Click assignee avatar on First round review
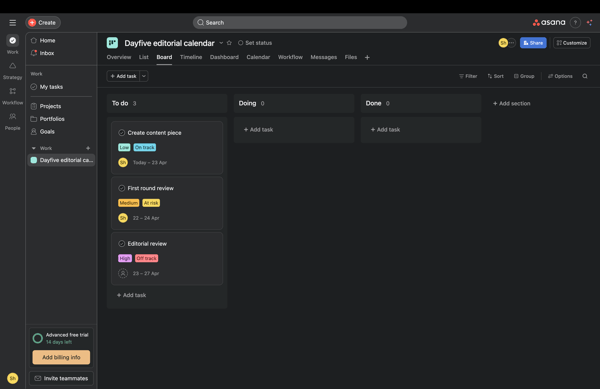The height and width of the screenshot is (389, 600). point(123,218)
